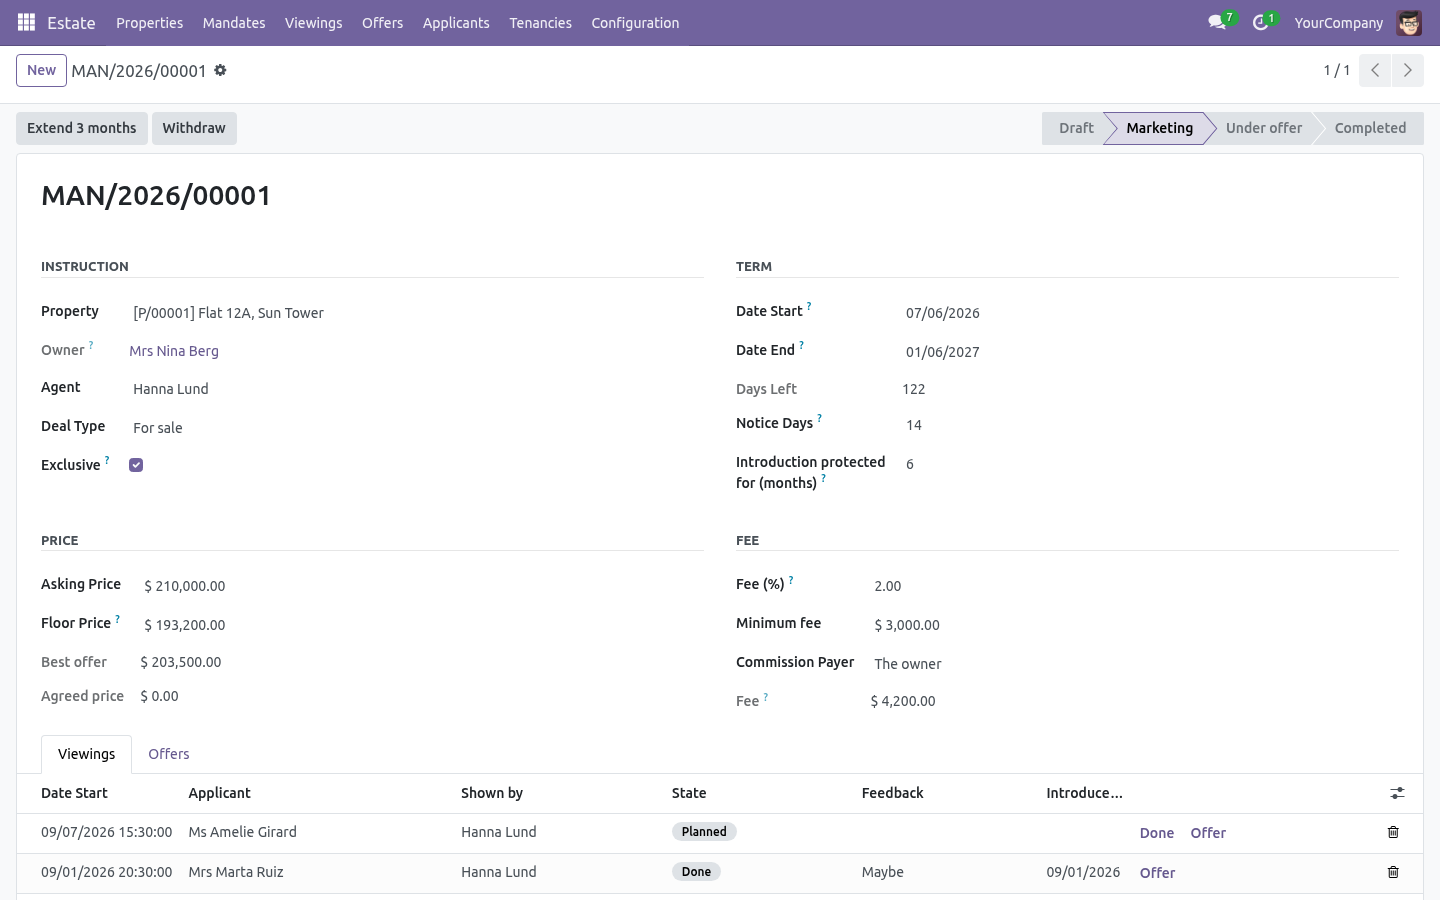Show the Owner field help tooltip
This screenshot has height=900, width=1440.
tap(91, 345)
